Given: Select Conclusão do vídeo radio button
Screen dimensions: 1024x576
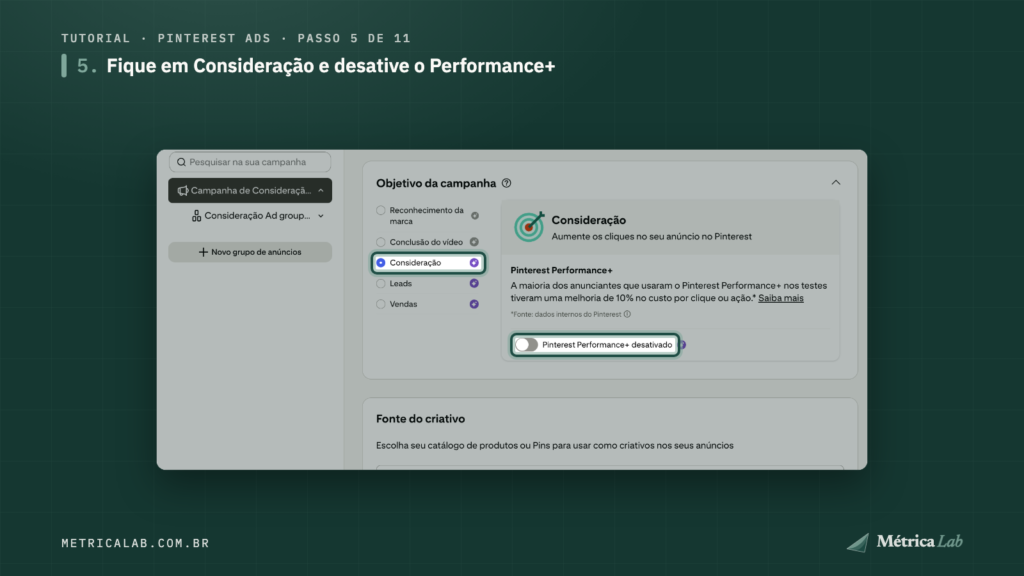Looking at the screenshot, I should pos(381,242).
